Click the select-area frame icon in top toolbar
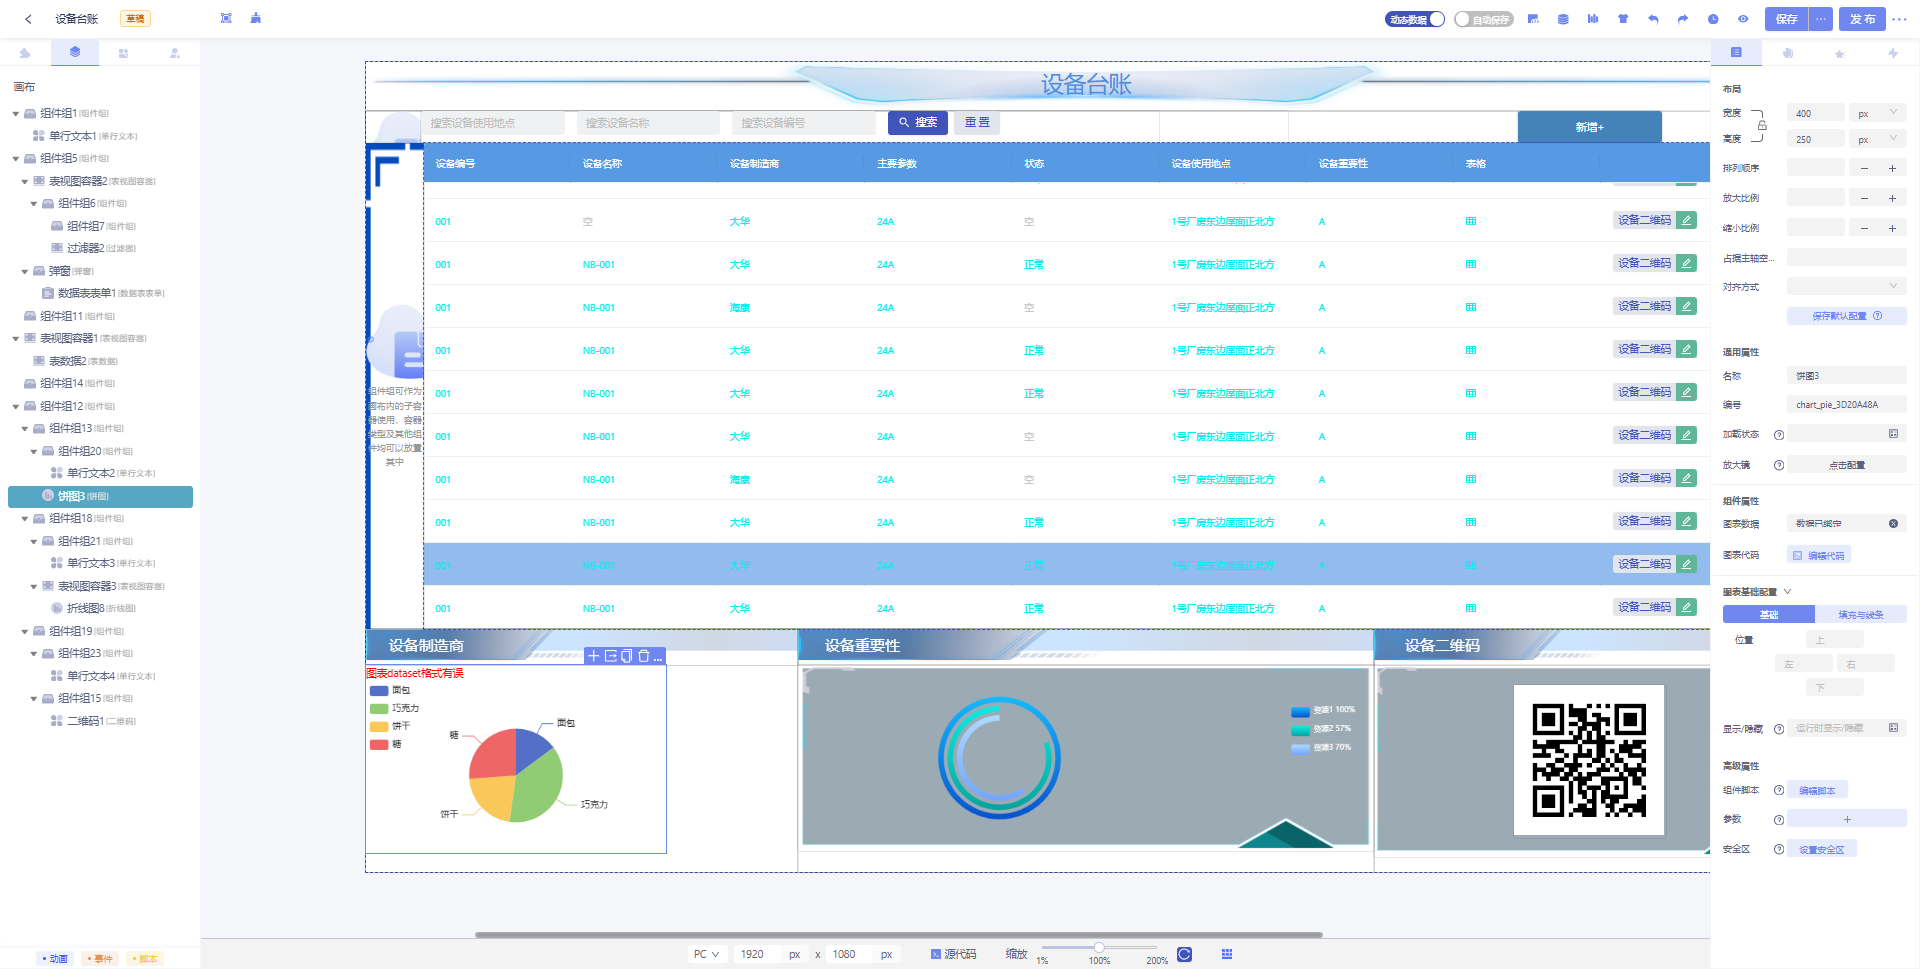Viewport: 1920px width, 969px height. tap(227, 18)
